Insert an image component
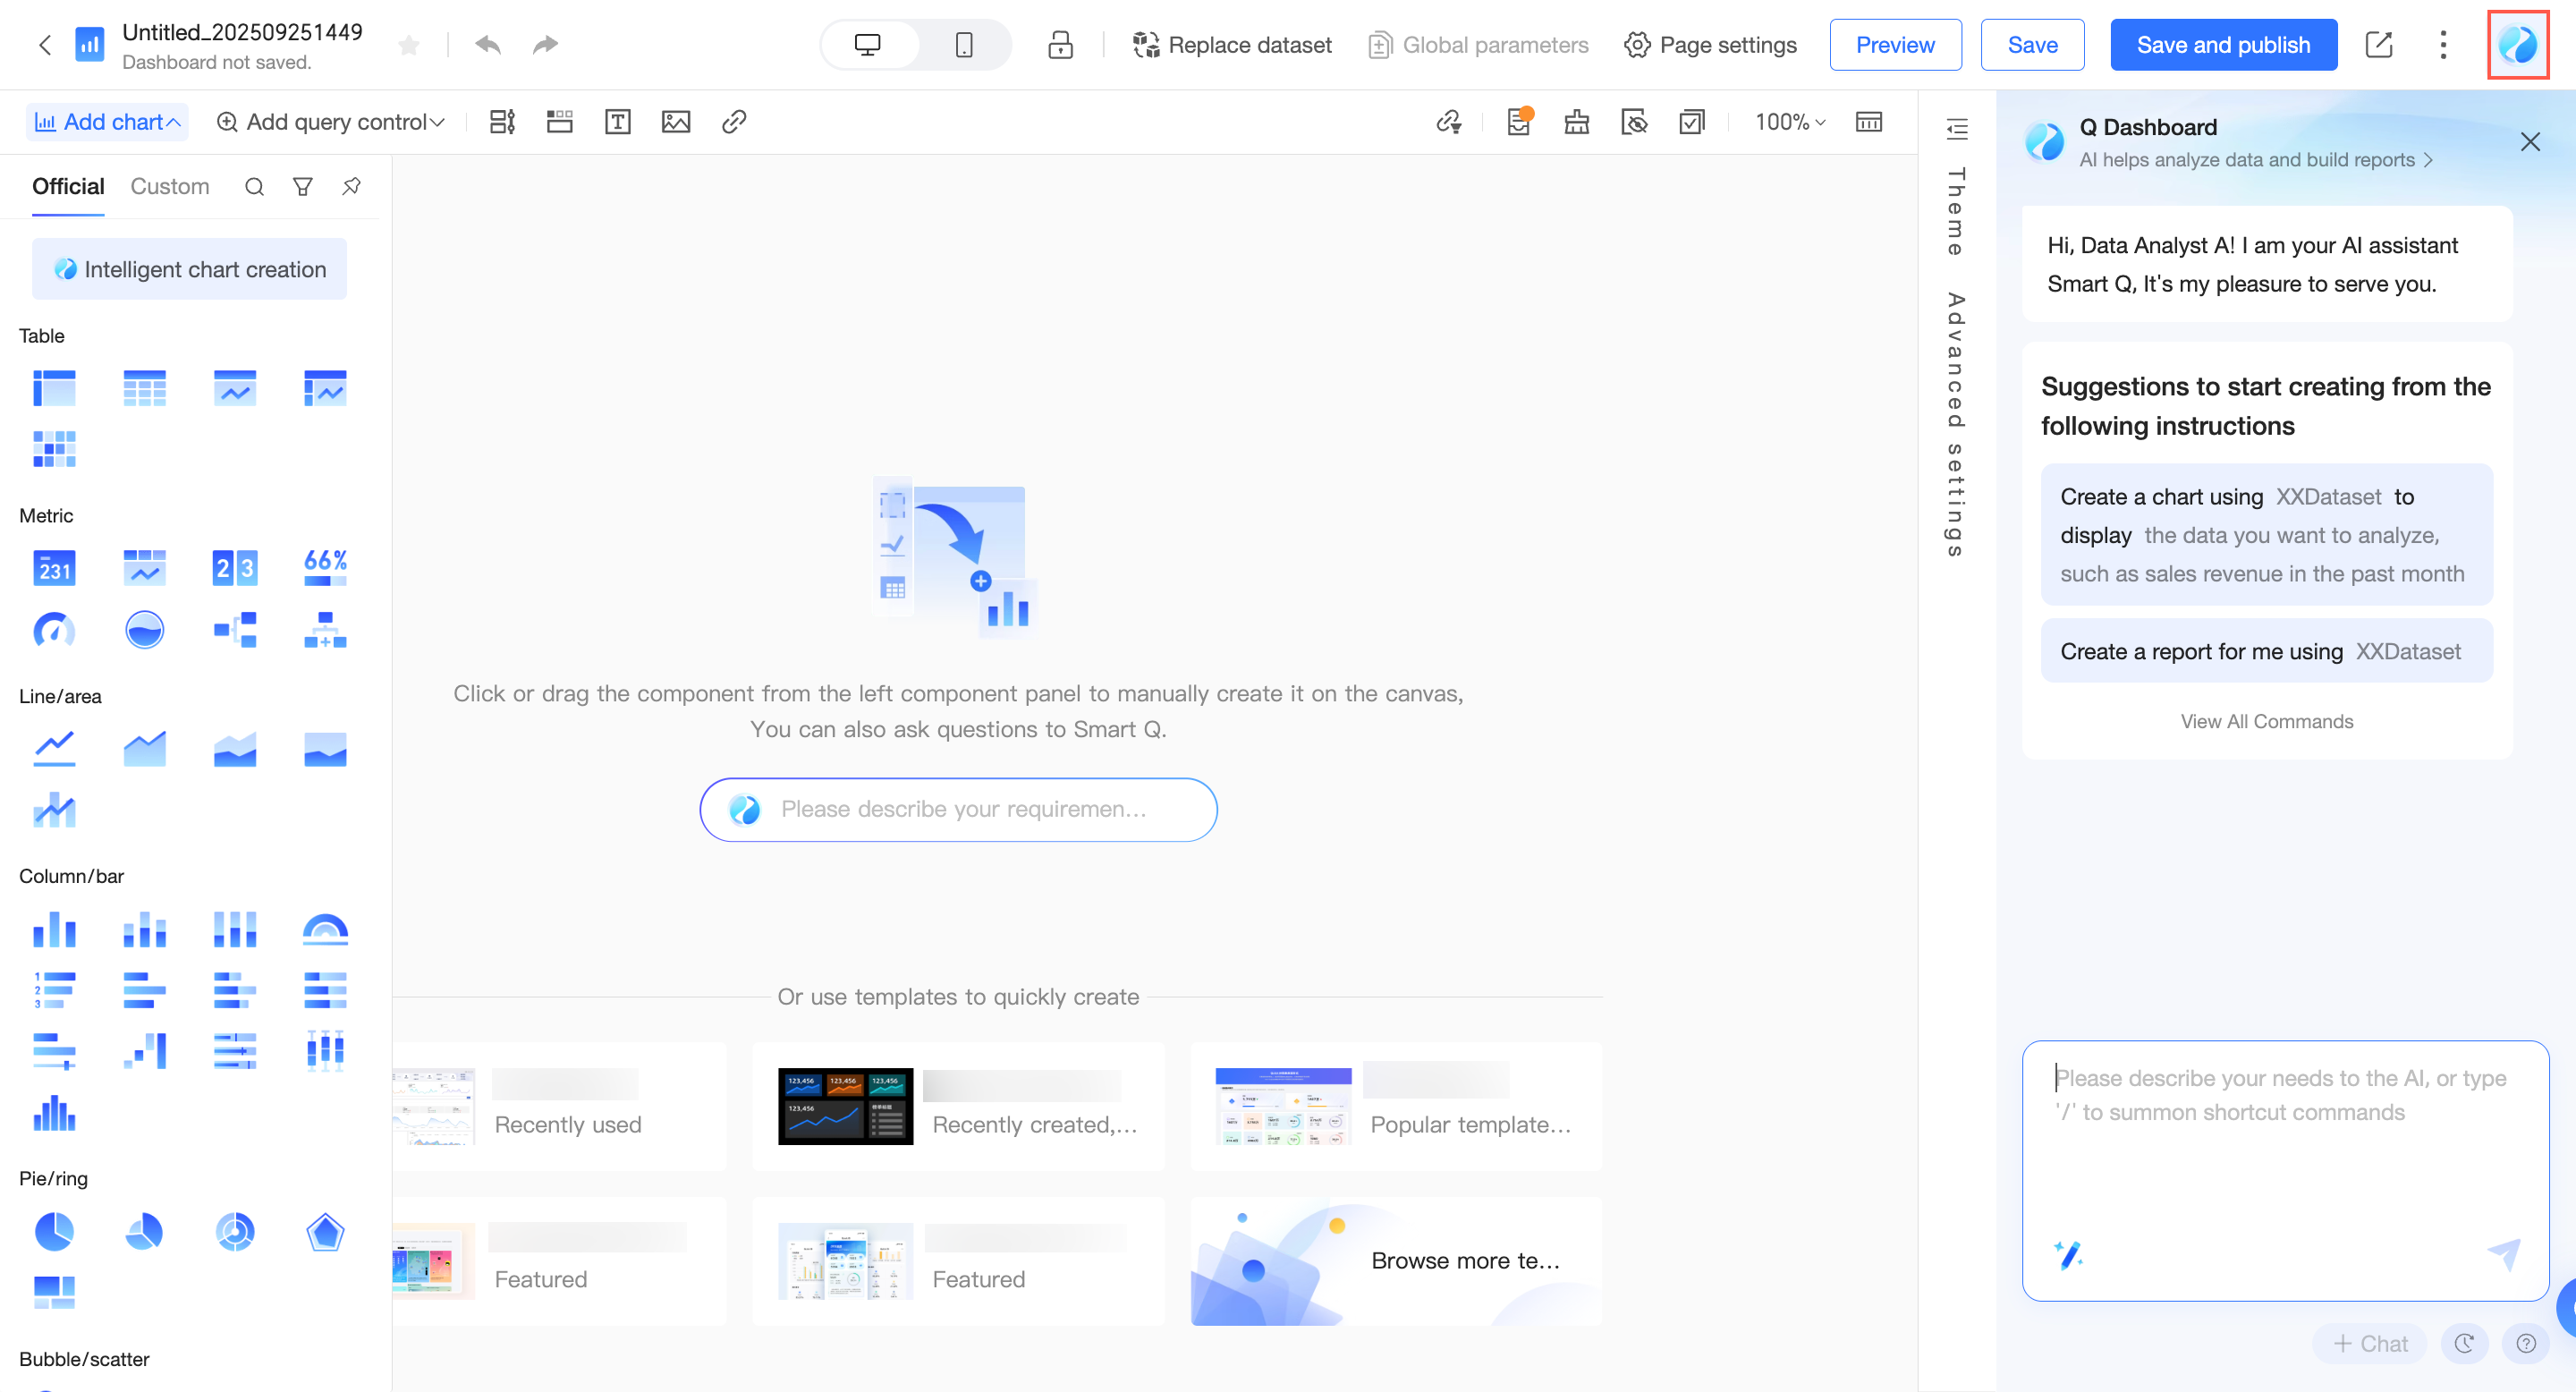This screenshot has width=2576, height=1392. click(x=675, y=122)
